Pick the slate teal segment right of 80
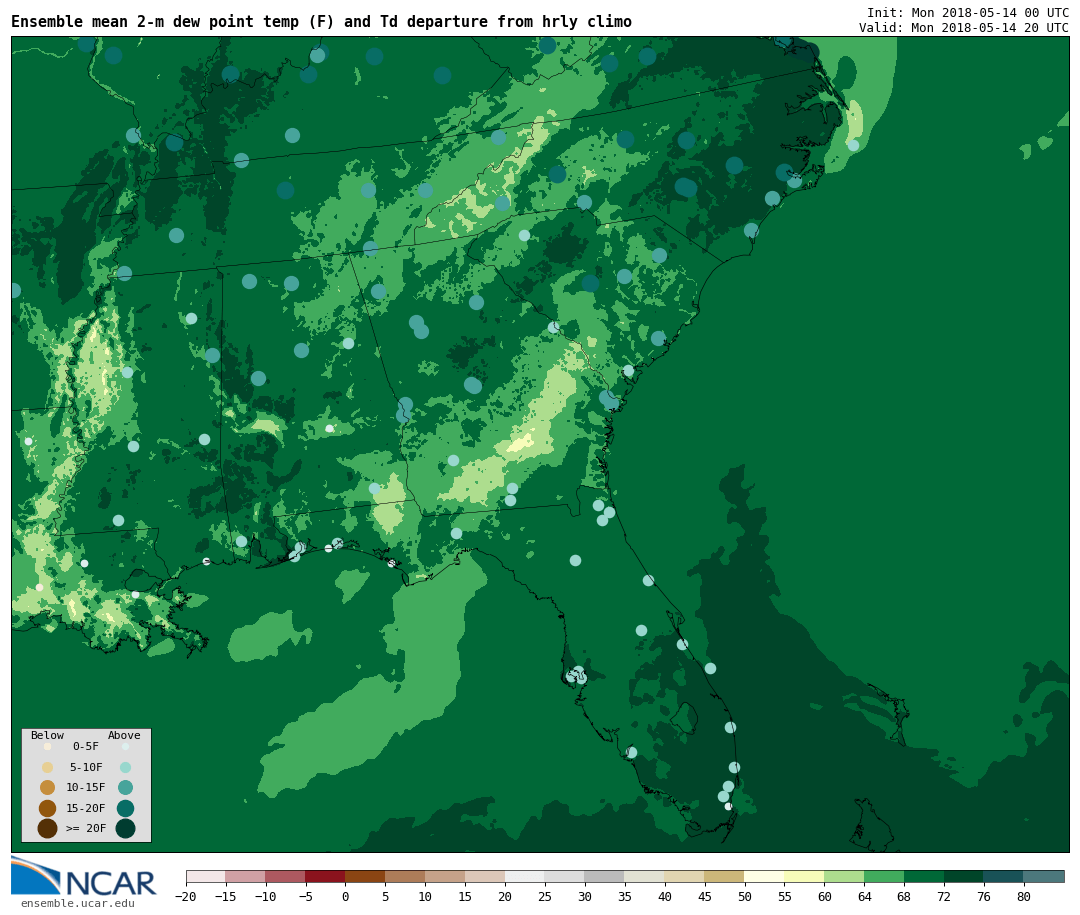Viewport: 1080px width, 915px height. (x=1044, y=876)
